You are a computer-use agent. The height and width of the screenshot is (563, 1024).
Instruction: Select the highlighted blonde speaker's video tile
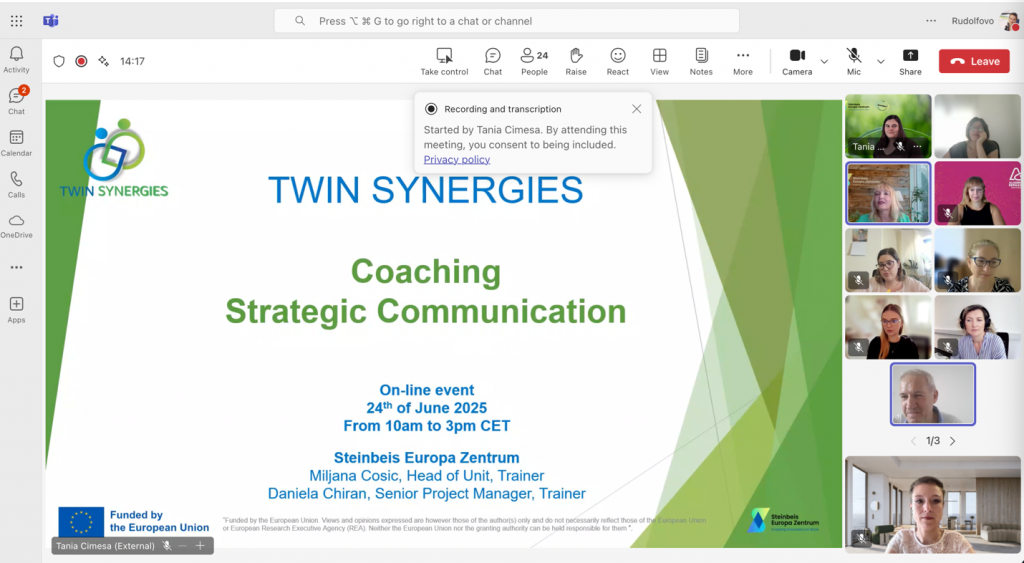point(888,193)
